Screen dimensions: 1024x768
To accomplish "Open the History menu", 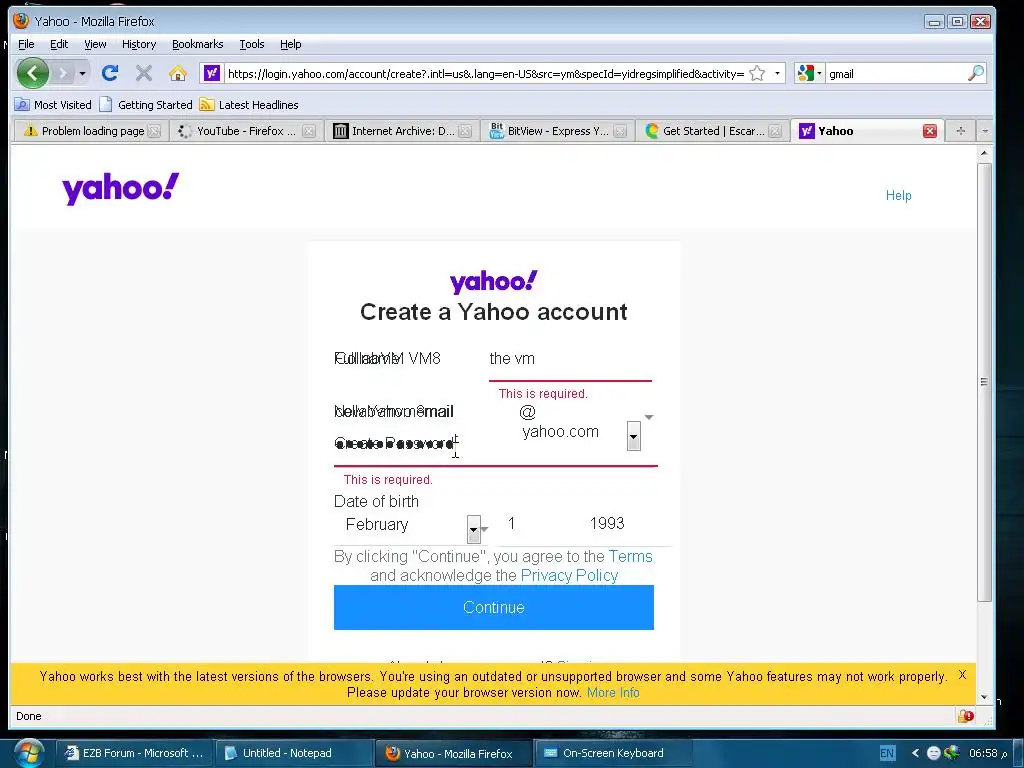I will coord(138,44).
